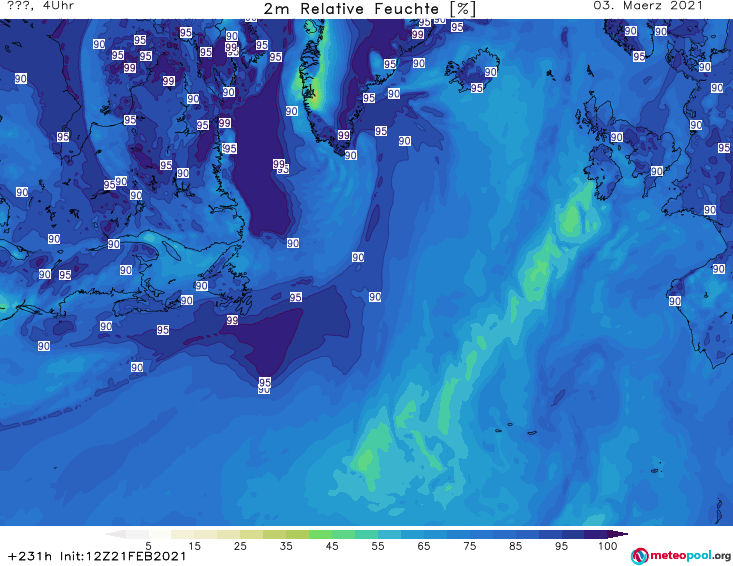Select the 'Init:12Z21FEB2021' run text
The image size is (733, 566).
click(x=123, y=556)
